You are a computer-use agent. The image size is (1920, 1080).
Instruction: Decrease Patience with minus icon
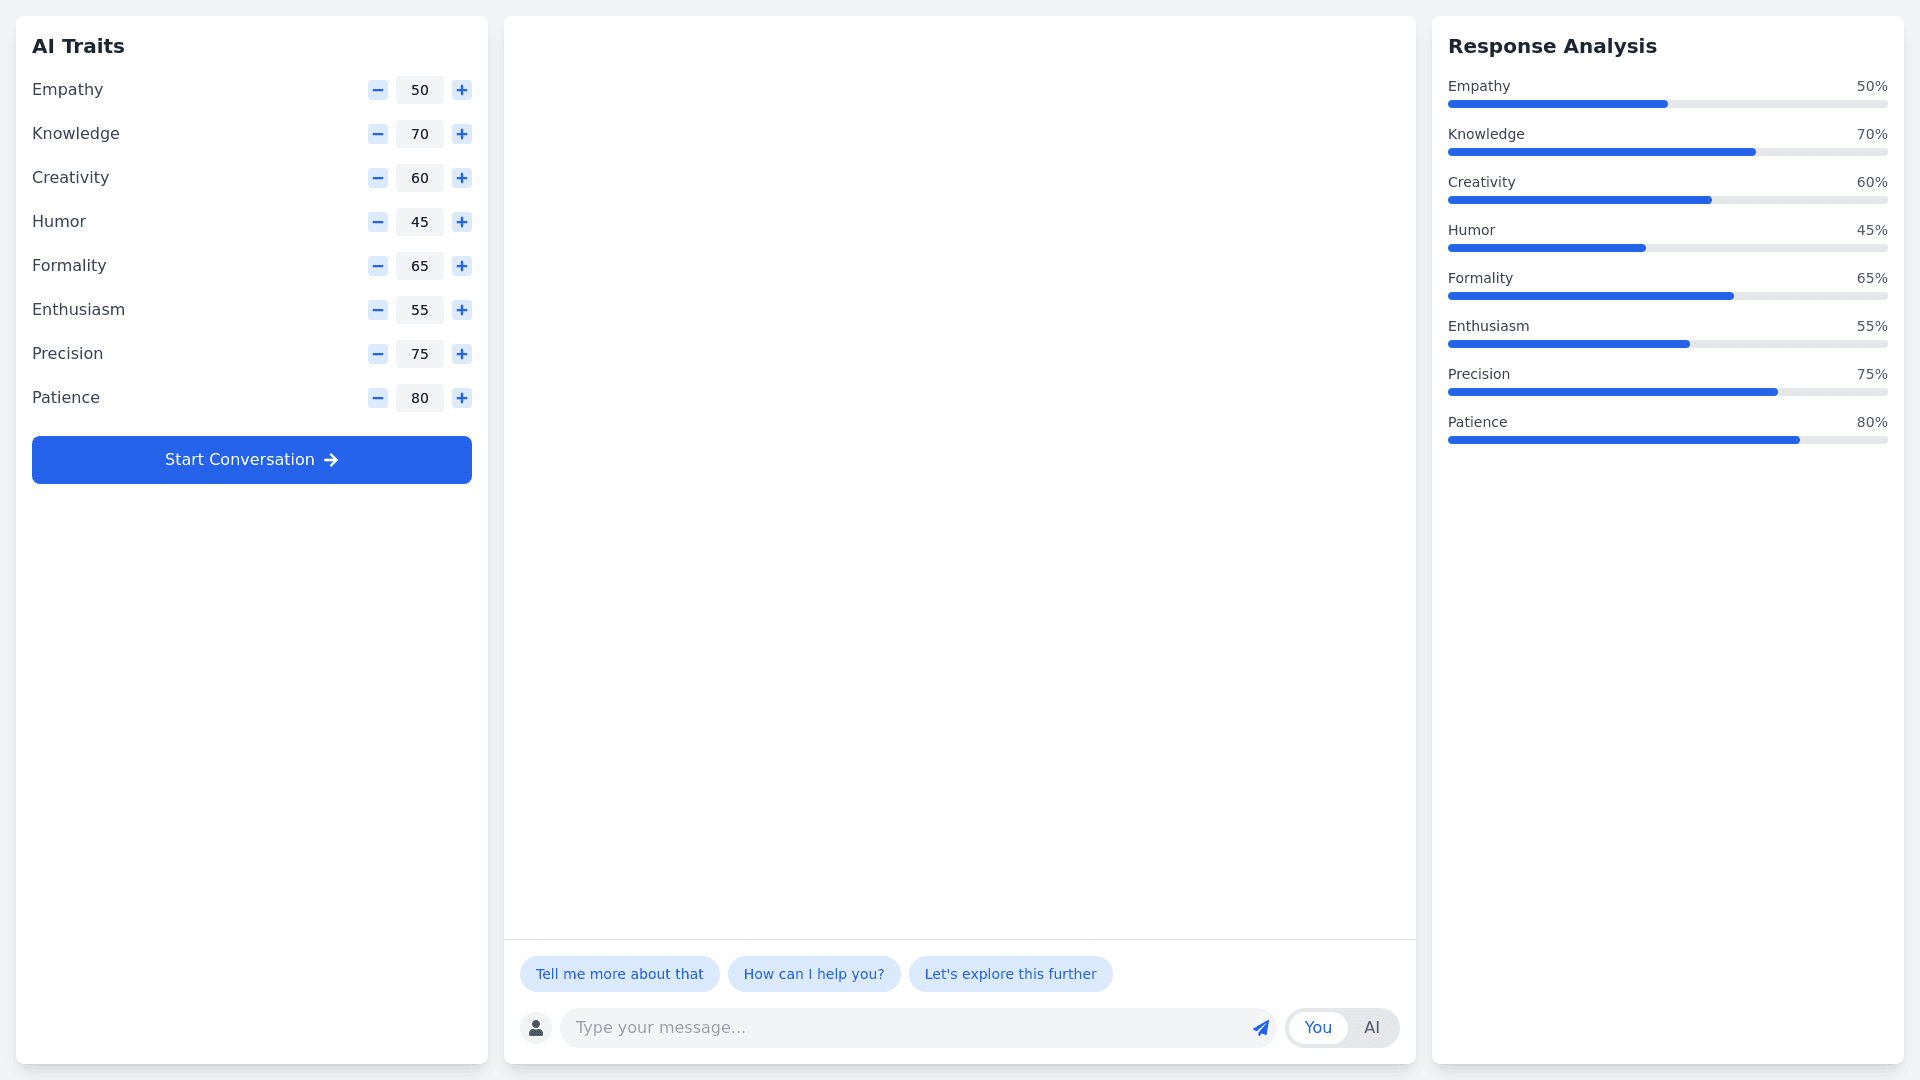coord(377,398)
